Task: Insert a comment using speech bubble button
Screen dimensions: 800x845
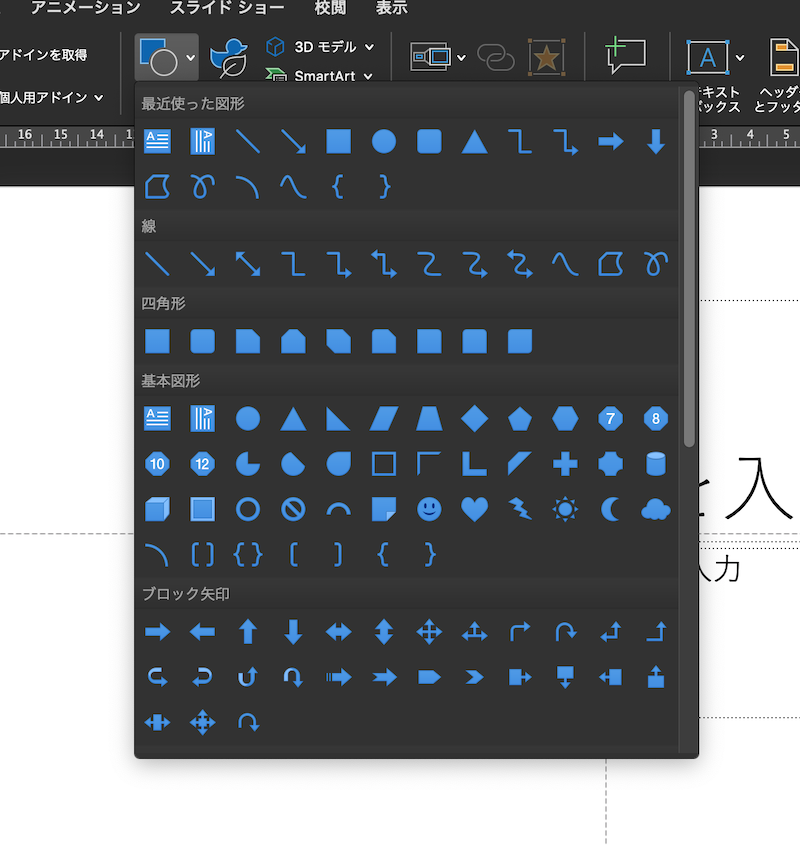Action: point(626,57)
